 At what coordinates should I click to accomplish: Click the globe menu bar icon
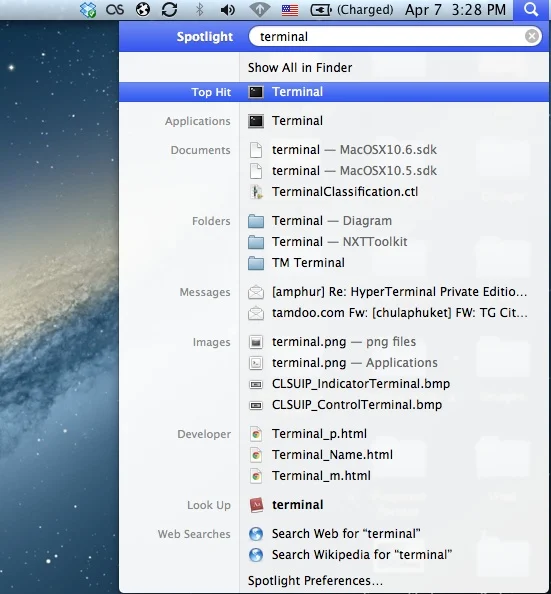click(x=142, y=9)
